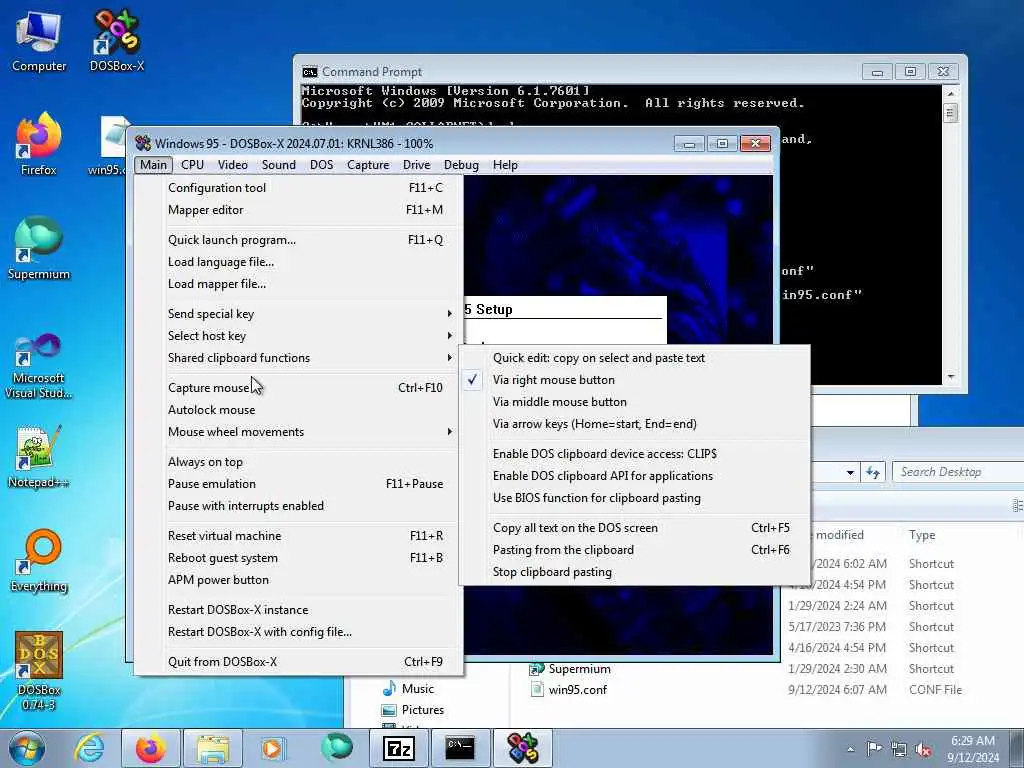Choose Quit from DOSBox-X

(298, 662)
